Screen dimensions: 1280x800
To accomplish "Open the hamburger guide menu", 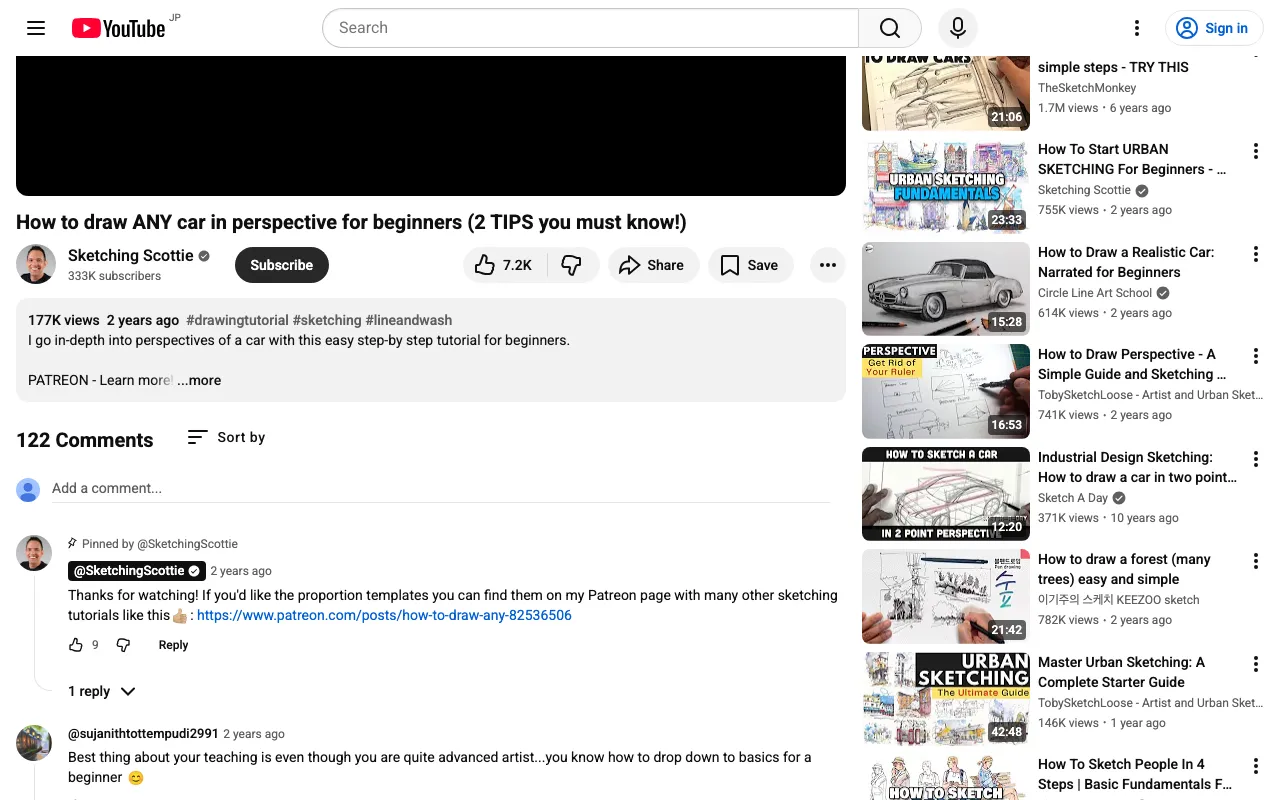I will coord(36,28).
